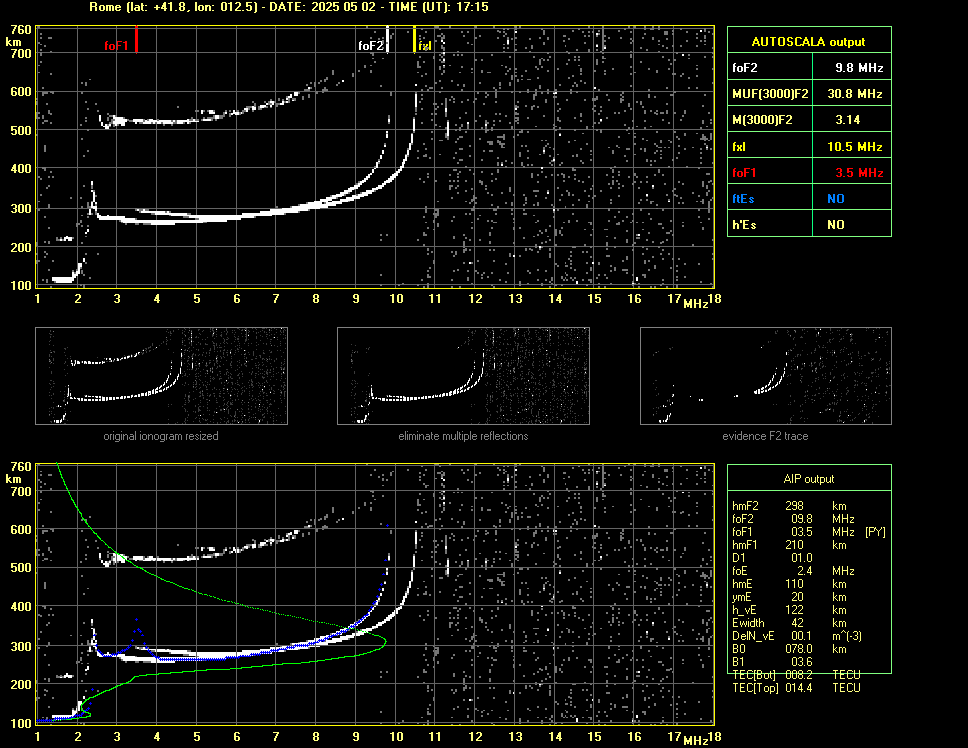
Task: Click the white foF2 marker on top ionogram
Action: (x=387, y=39)
